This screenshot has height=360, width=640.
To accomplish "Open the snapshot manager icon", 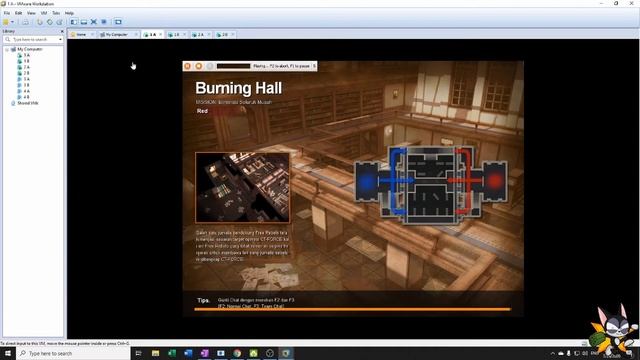I will [59, 22].
